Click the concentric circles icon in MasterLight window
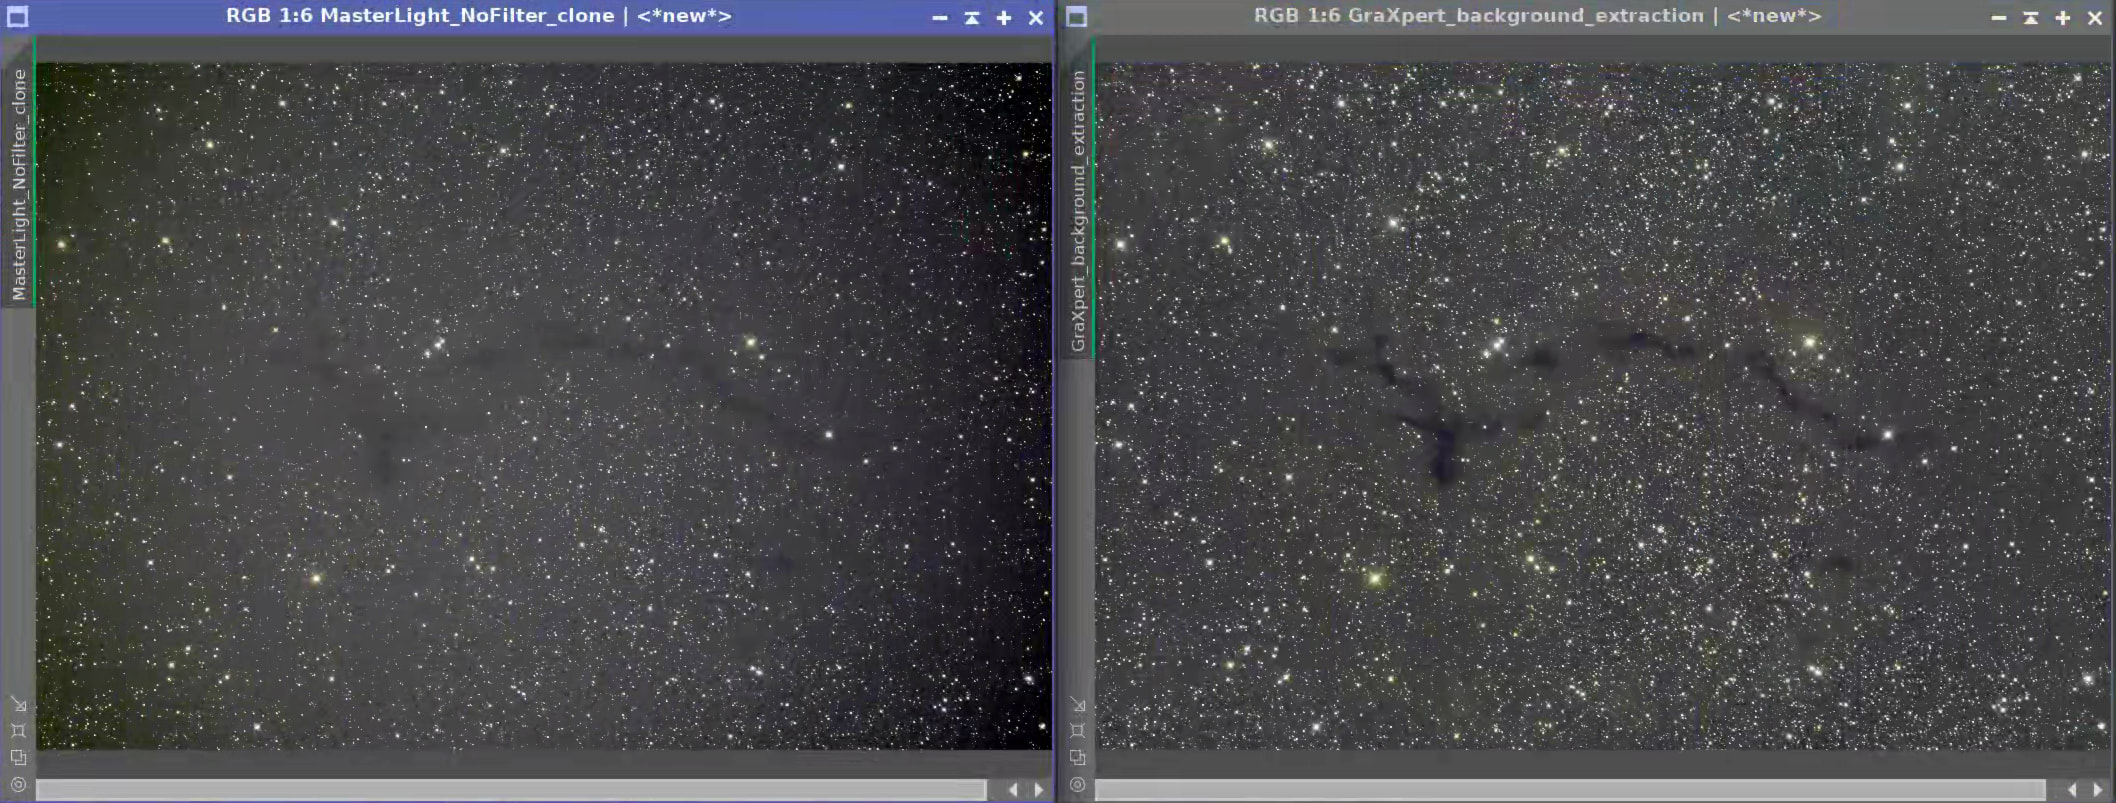2116x803 pixels. coord(18,785)
